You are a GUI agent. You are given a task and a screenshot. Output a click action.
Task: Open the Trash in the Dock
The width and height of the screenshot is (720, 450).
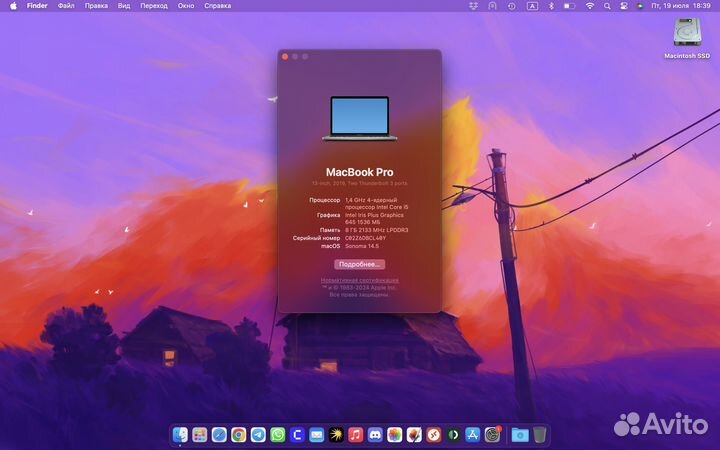click(540, 434)
